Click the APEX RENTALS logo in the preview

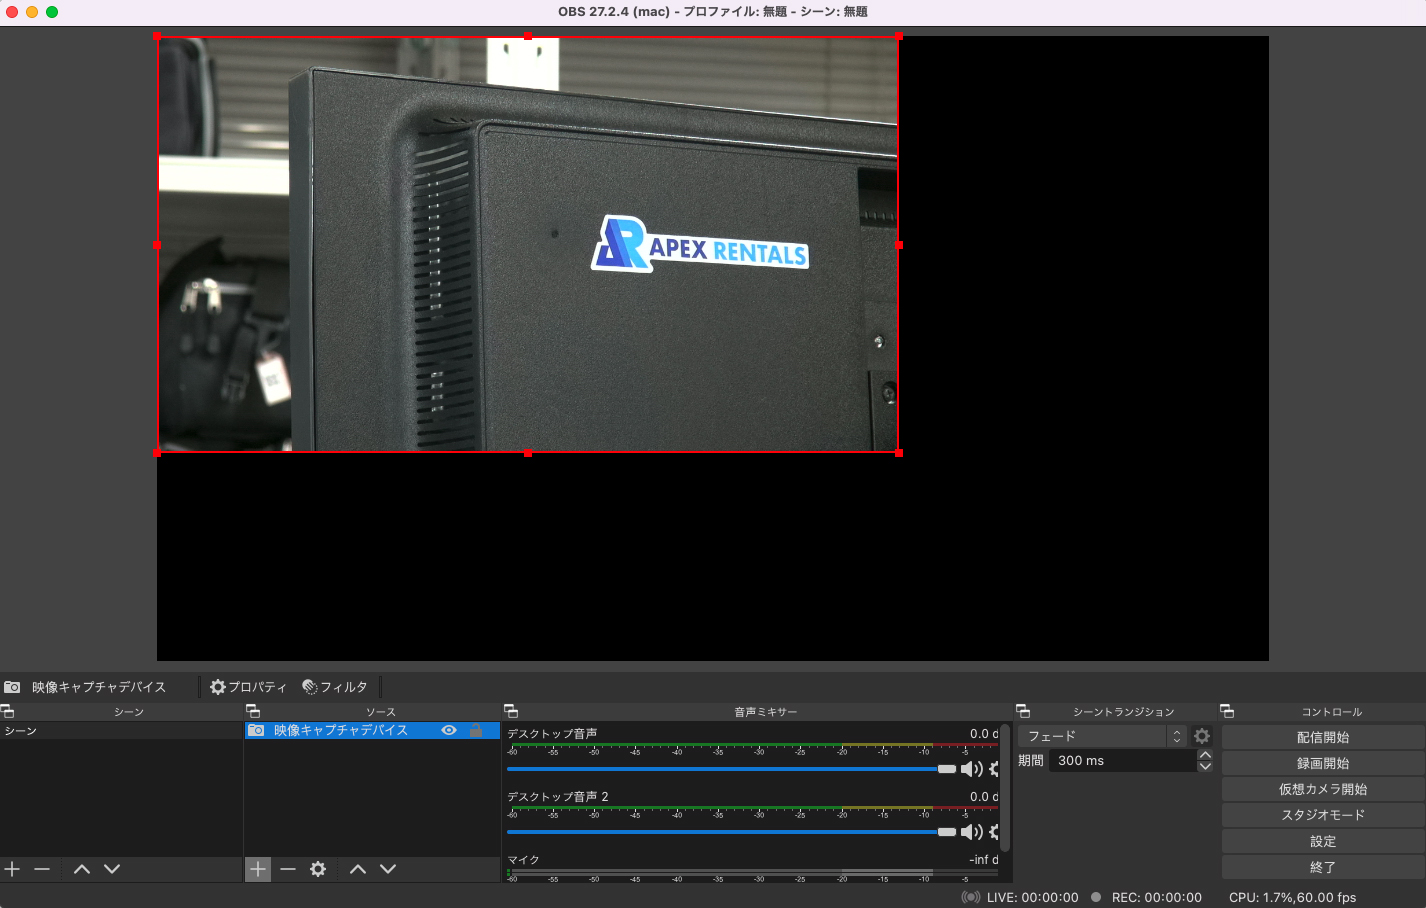pyautogui.click(x=700, y=244)
